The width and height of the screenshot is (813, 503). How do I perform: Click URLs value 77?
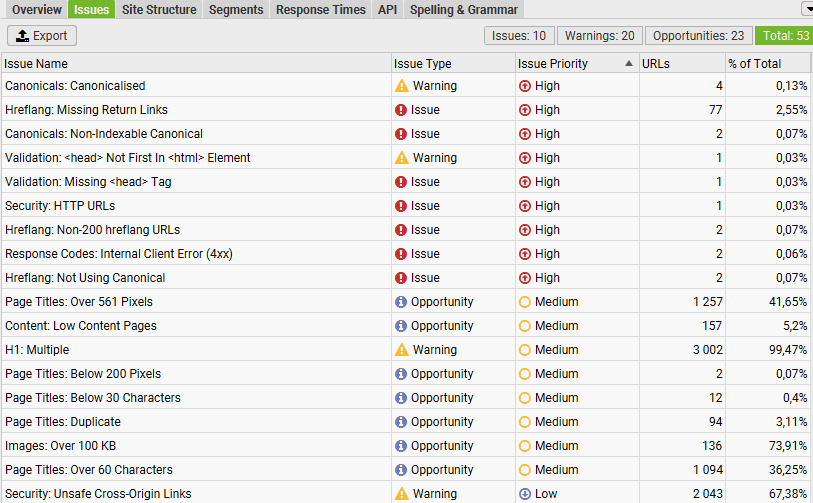[716, 110]
